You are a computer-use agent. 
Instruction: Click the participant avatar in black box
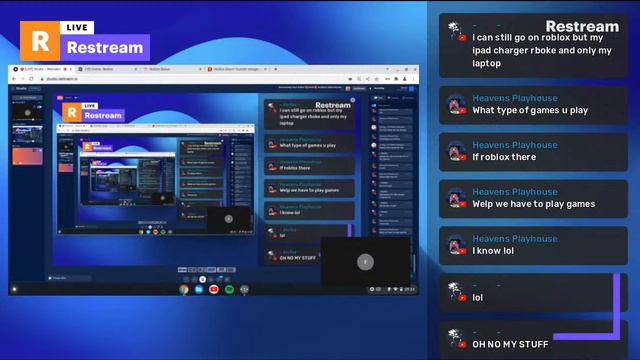click(x=365, y=262)
